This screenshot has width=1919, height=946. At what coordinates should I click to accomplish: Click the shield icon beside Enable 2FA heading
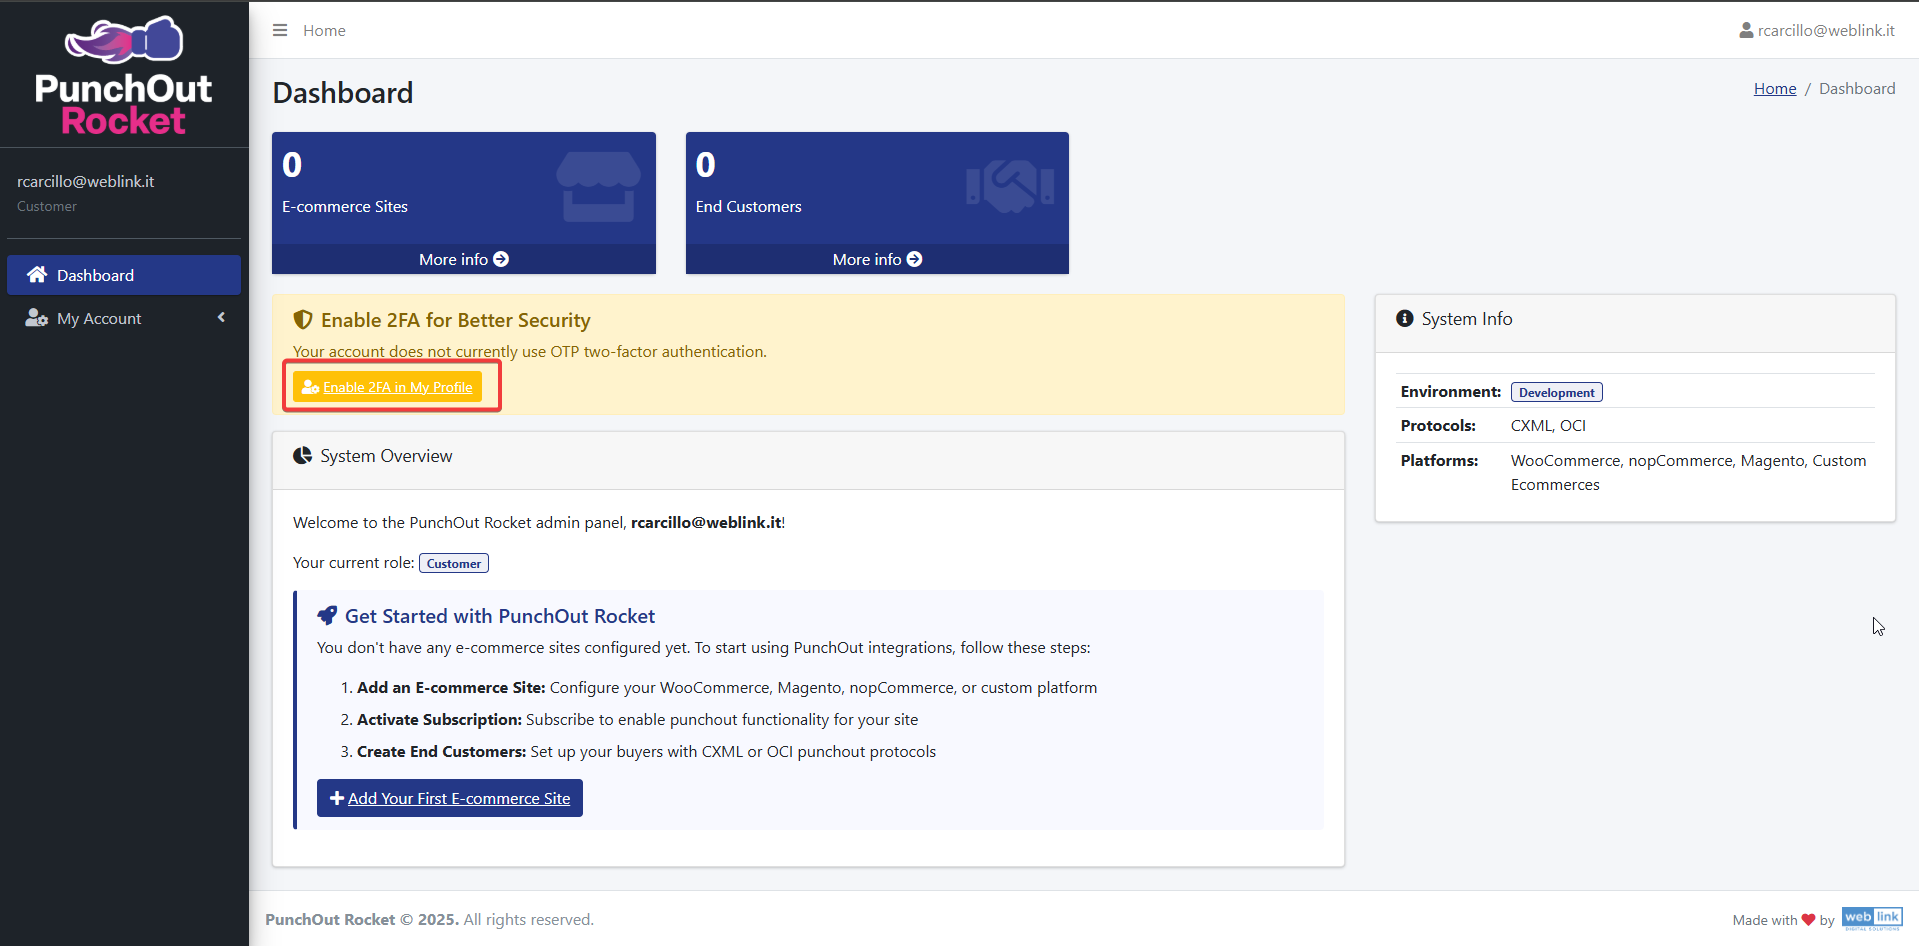[x=303, y=320]
